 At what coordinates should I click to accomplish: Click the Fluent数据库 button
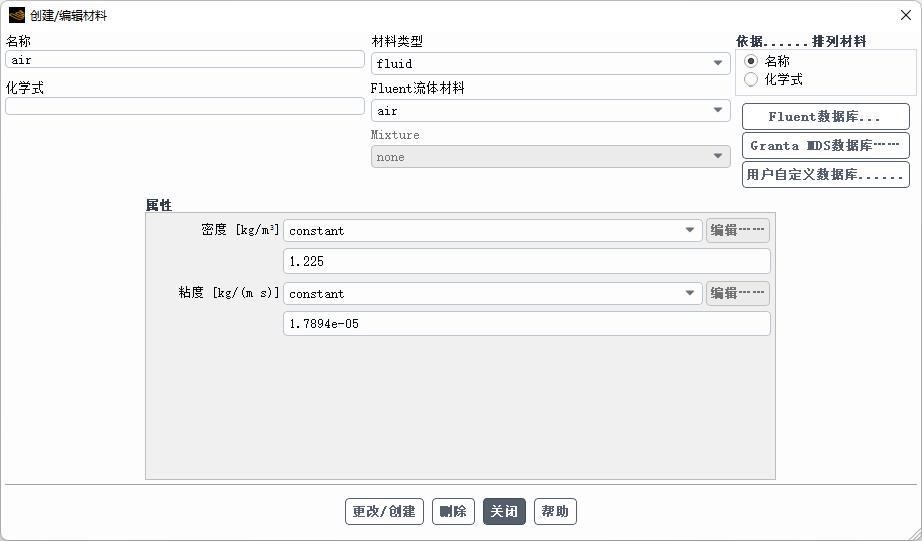[x=826, y=116]
